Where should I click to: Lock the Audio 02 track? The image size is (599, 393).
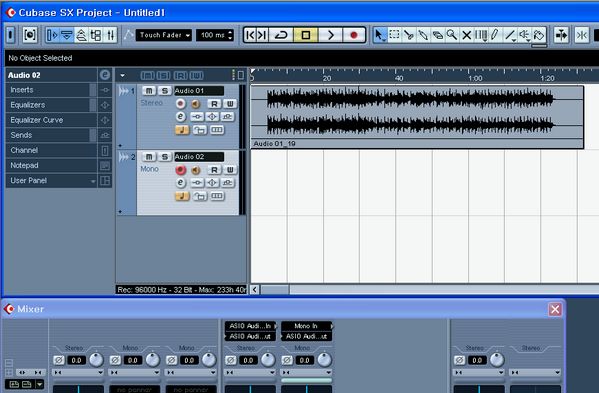[x=199, y=196]
